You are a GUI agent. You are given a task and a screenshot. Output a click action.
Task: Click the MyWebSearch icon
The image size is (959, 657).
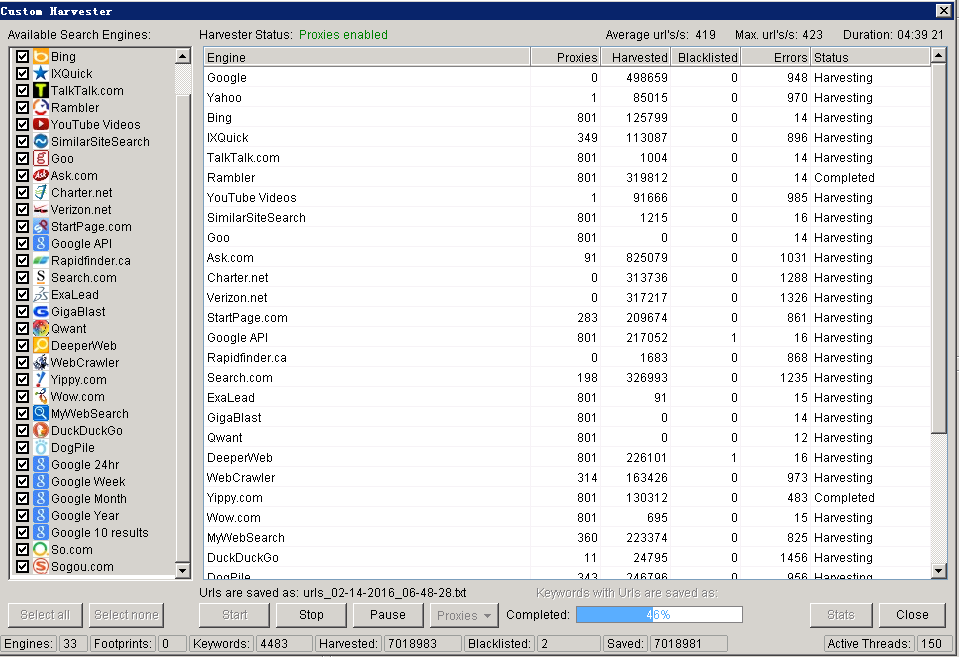click(41, 414)
